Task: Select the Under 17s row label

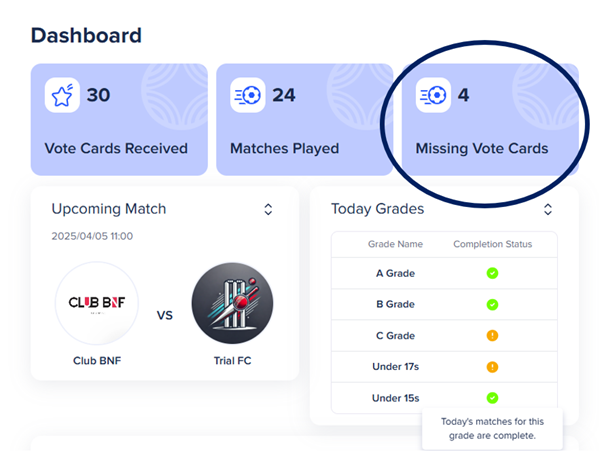Action: 393,367
